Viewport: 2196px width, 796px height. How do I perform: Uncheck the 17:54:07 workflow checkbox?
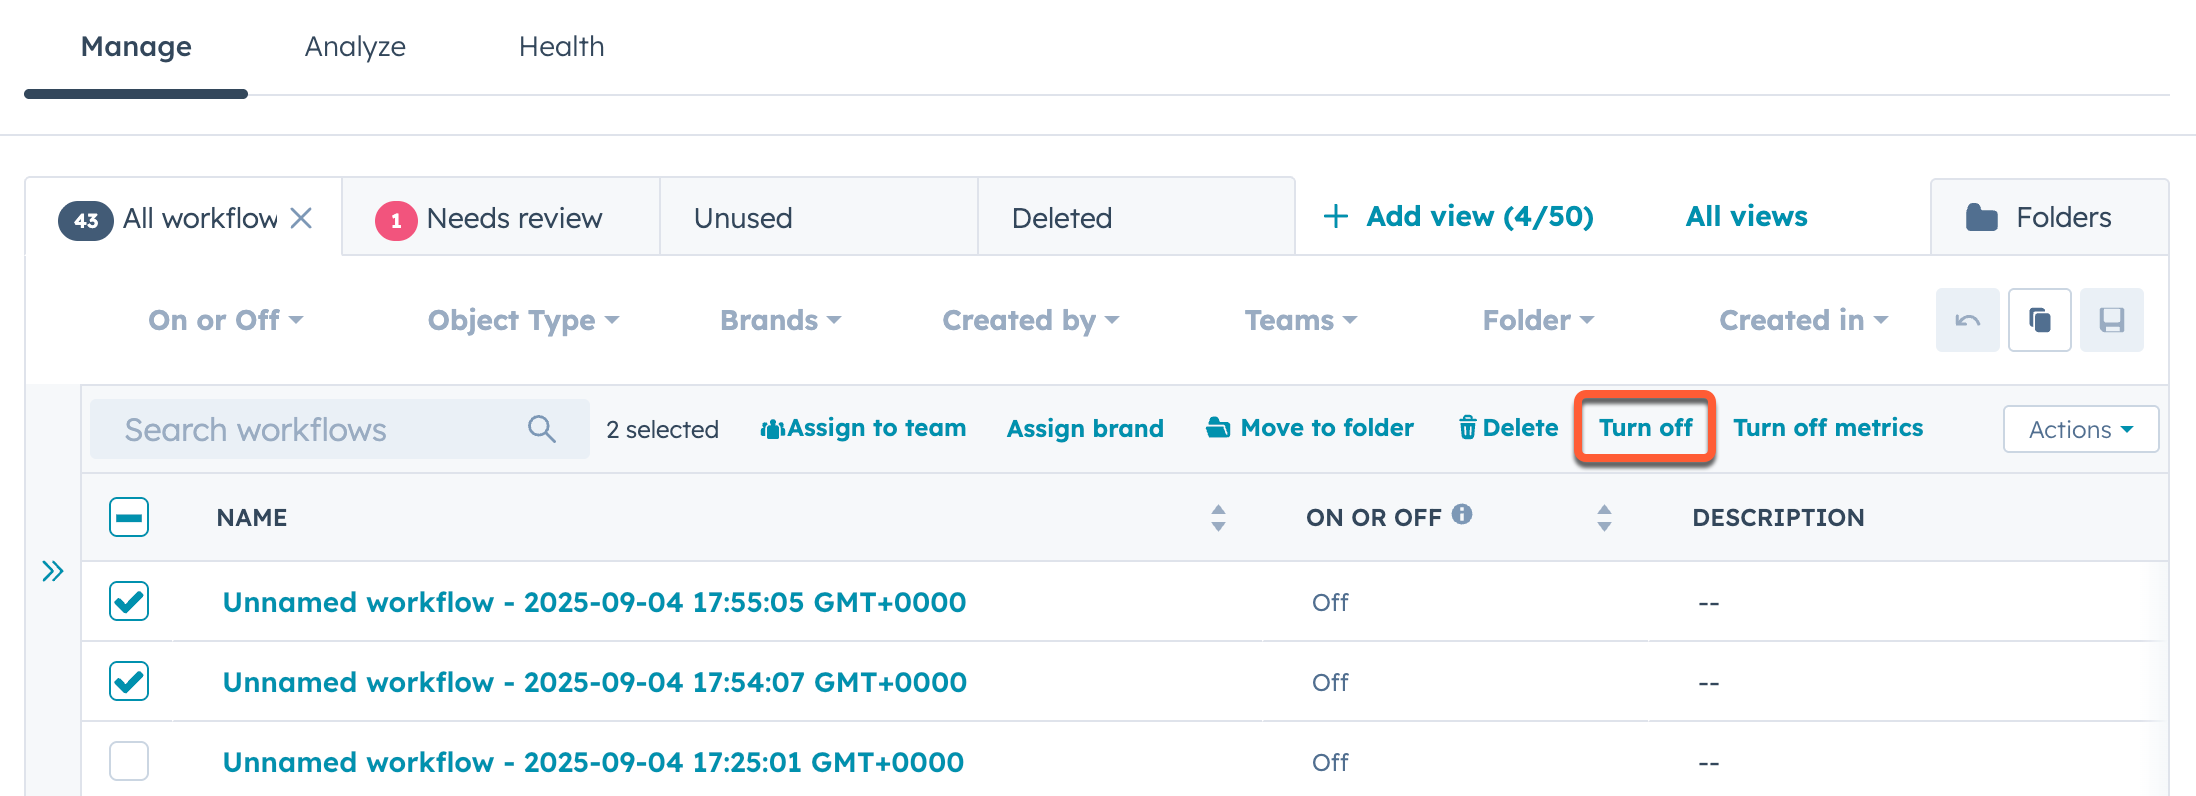click(129, 681)
